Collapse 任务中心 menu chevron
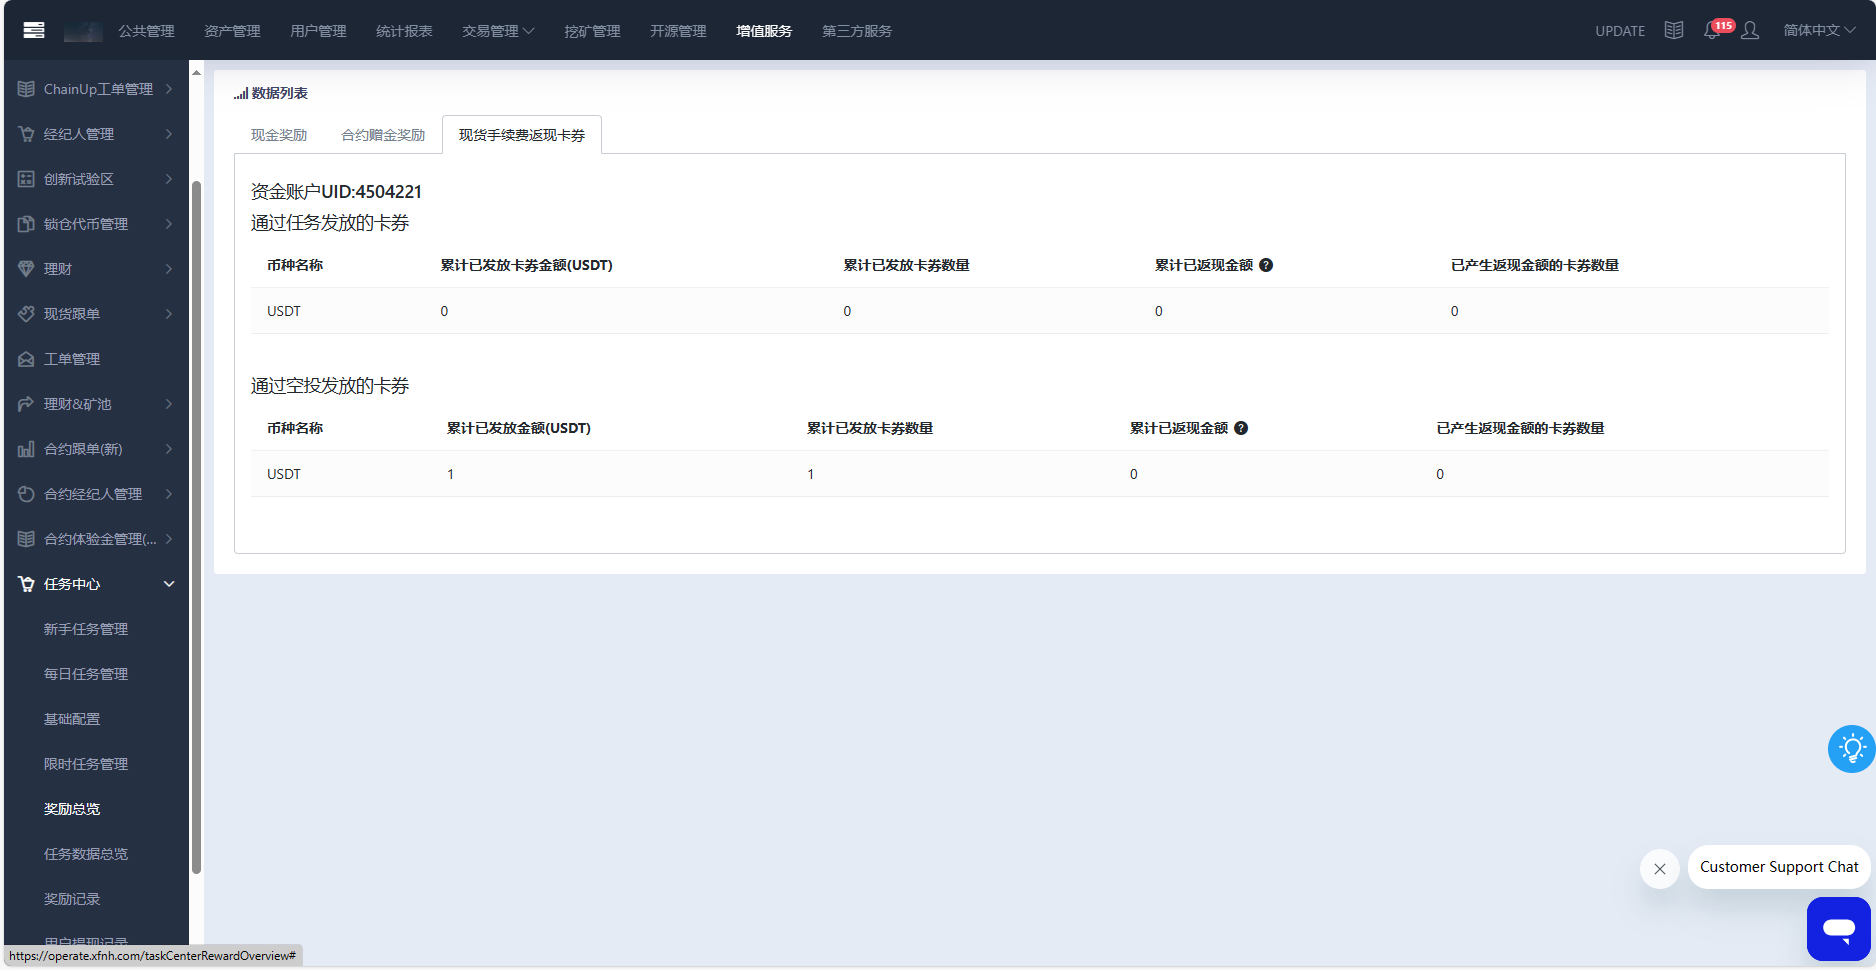Viewport: 1876px width, 970px height. [x=169, y=584]
